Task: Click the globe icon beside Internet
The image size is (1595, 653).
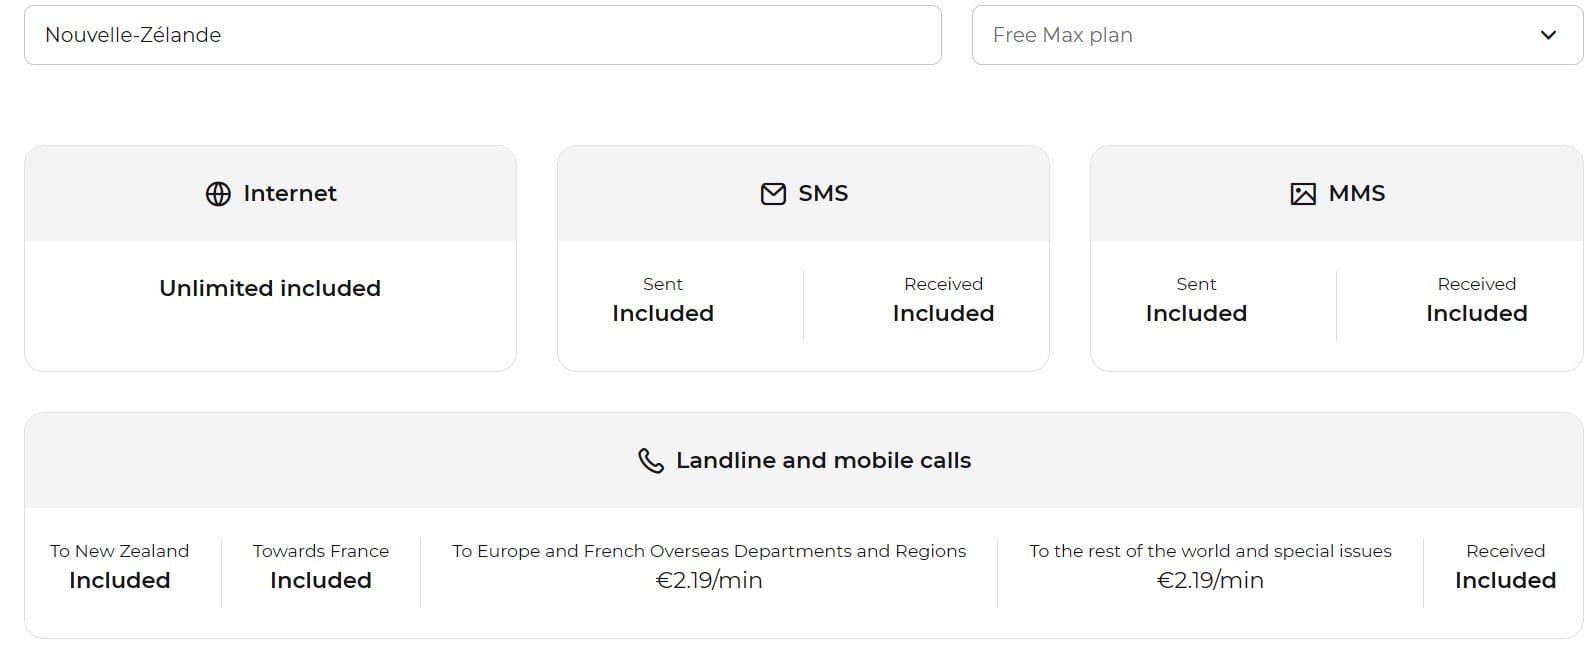Action: [x=218, y=194]
